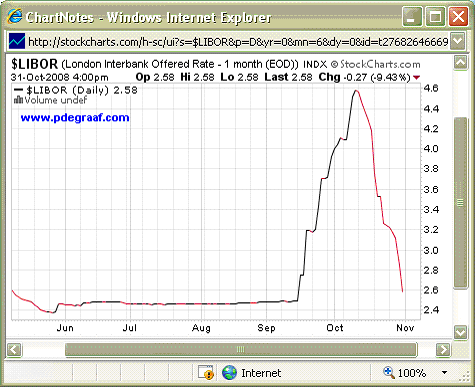The height and width of the screenshot is (389, 475).
Task: Click the 'Oct' x-axis label
Action: point(335,328)
